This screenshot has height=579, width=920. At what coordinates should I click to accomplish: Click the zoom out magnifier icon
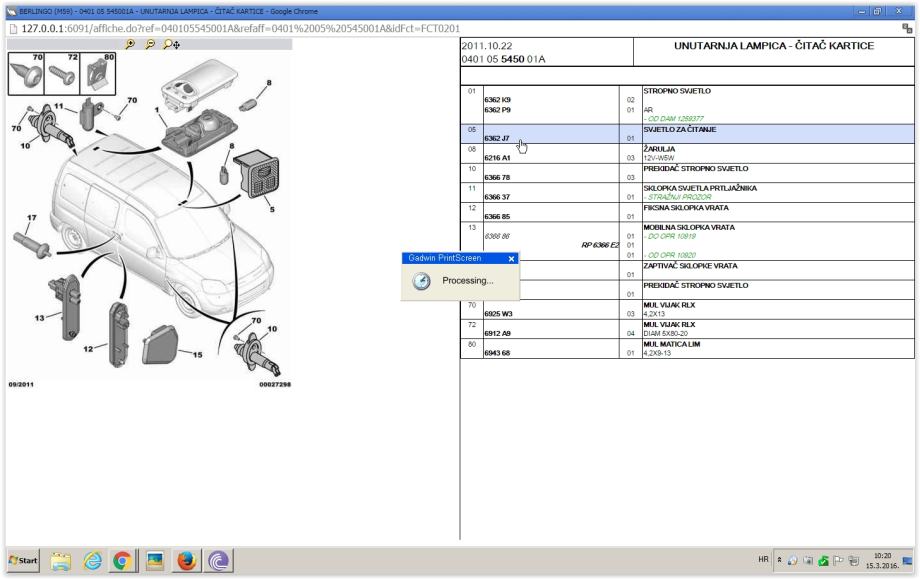pyautogui.click(x=151, y=46)
